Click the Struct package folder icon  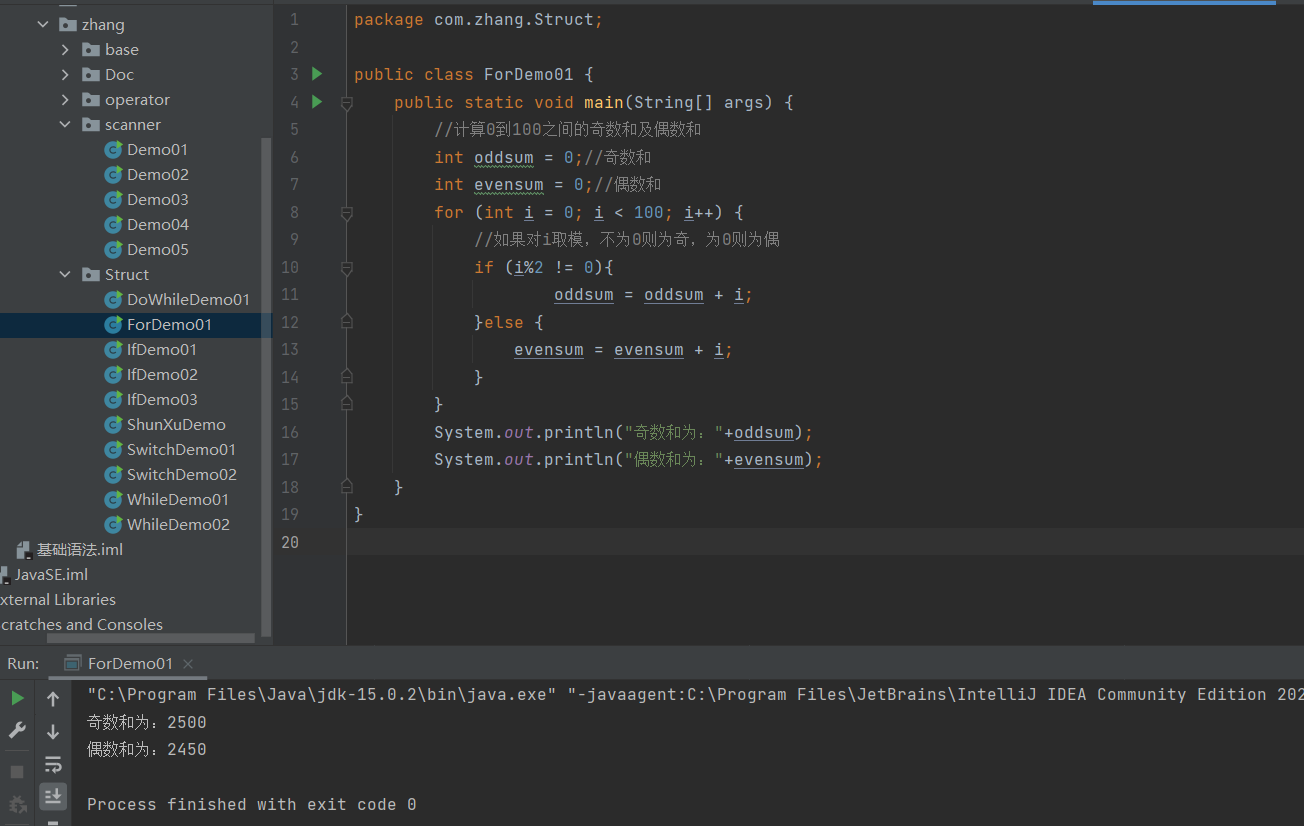click(91, 275)
